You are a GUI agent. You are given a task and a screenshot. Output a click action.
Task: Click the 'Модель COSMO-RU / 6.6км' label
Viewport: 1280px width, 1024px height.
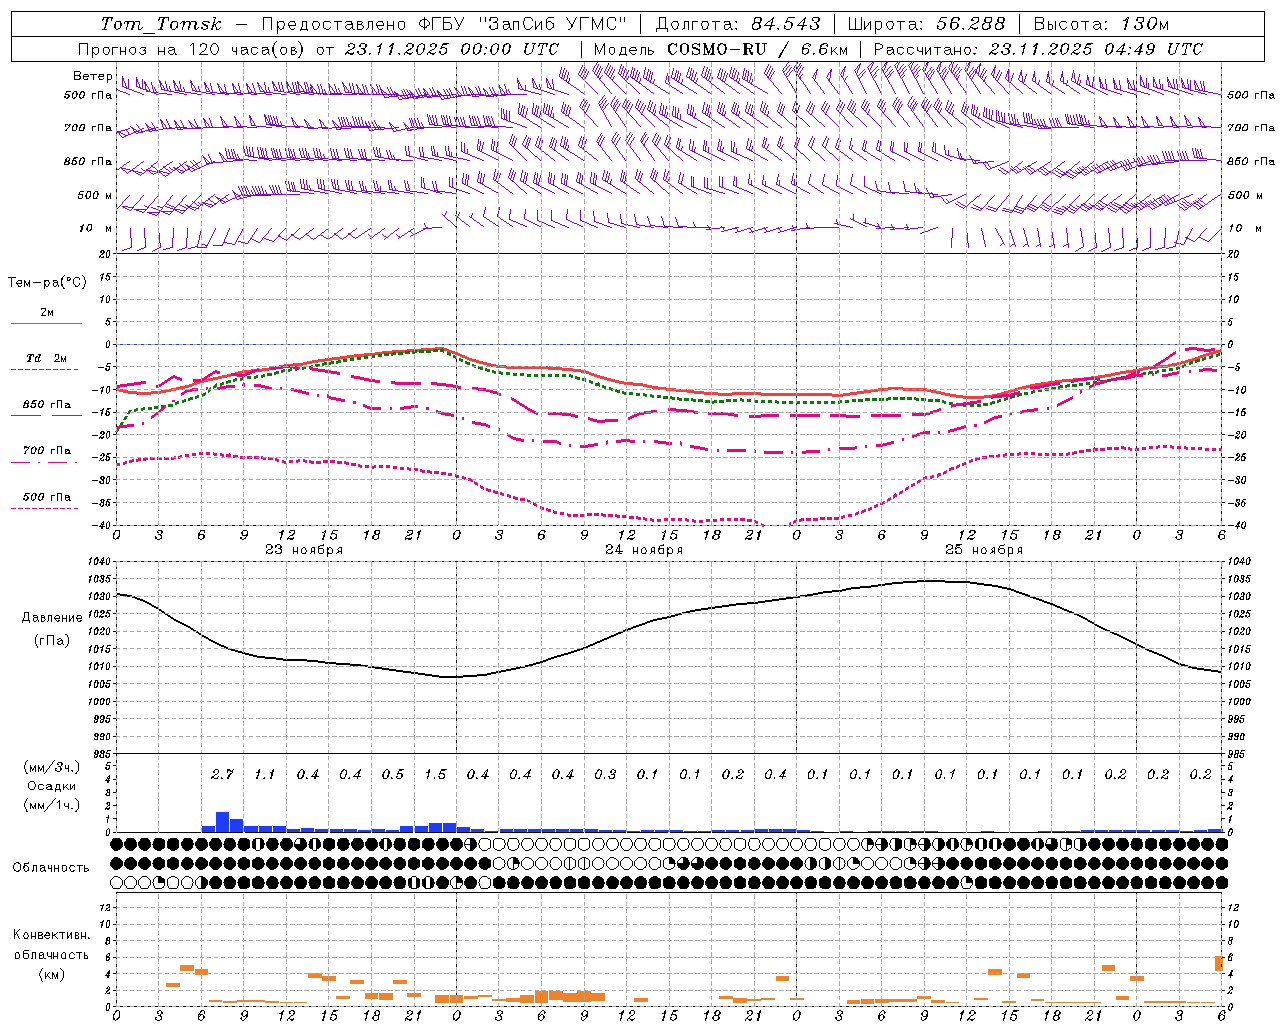point(720,49)
